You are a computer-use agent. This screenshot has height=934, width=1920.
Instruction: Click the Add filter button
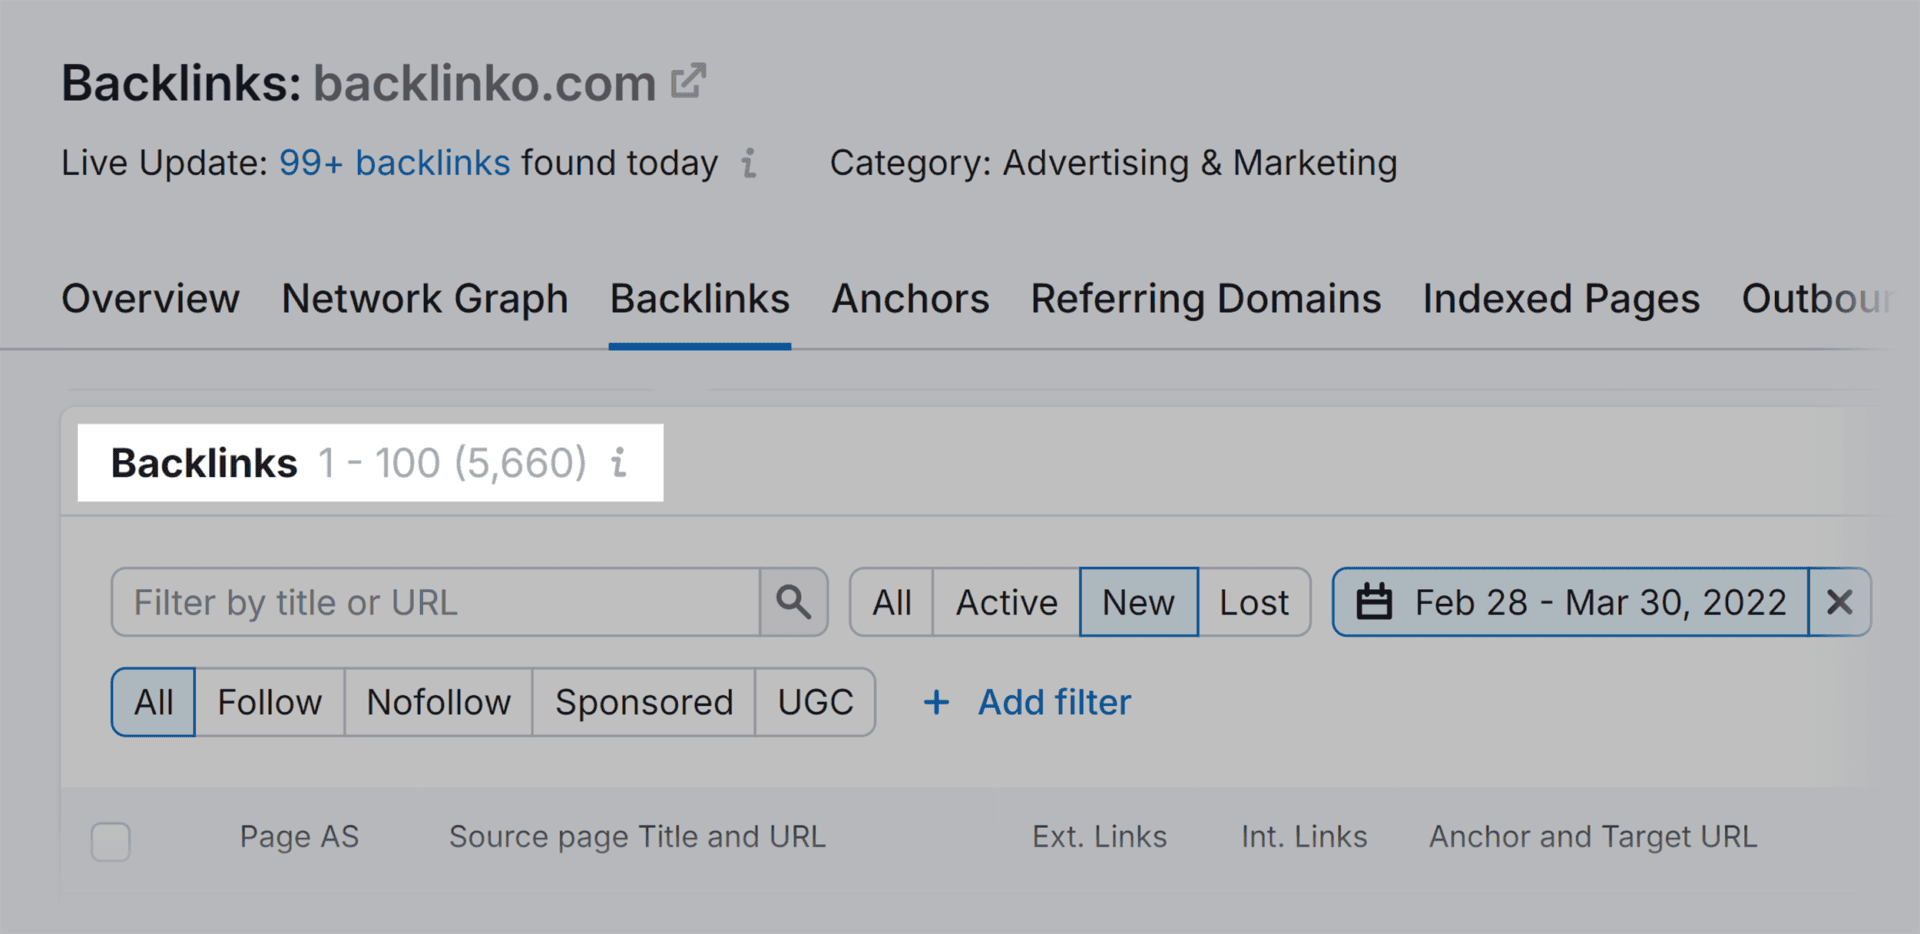pos(1053,702)
